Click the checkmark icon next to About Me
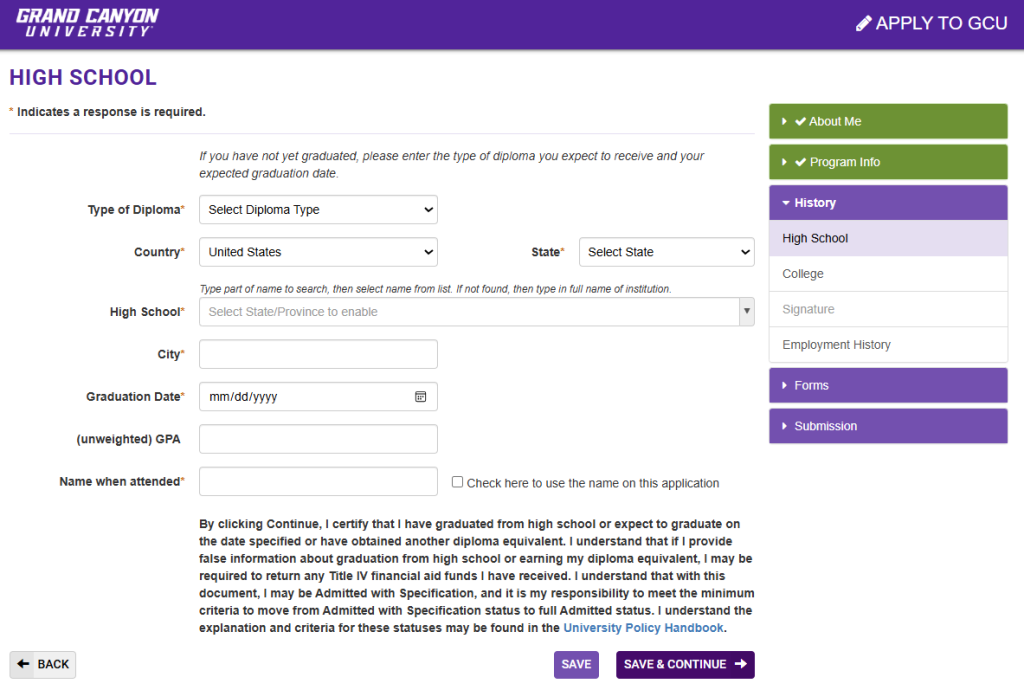The width and height of the screenshot is (1024, 690). tap(800, 122)
